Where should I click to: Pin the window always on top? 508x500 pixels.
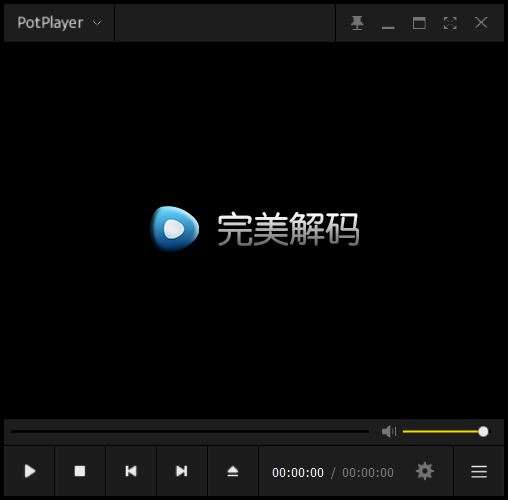tap(357, 23)
